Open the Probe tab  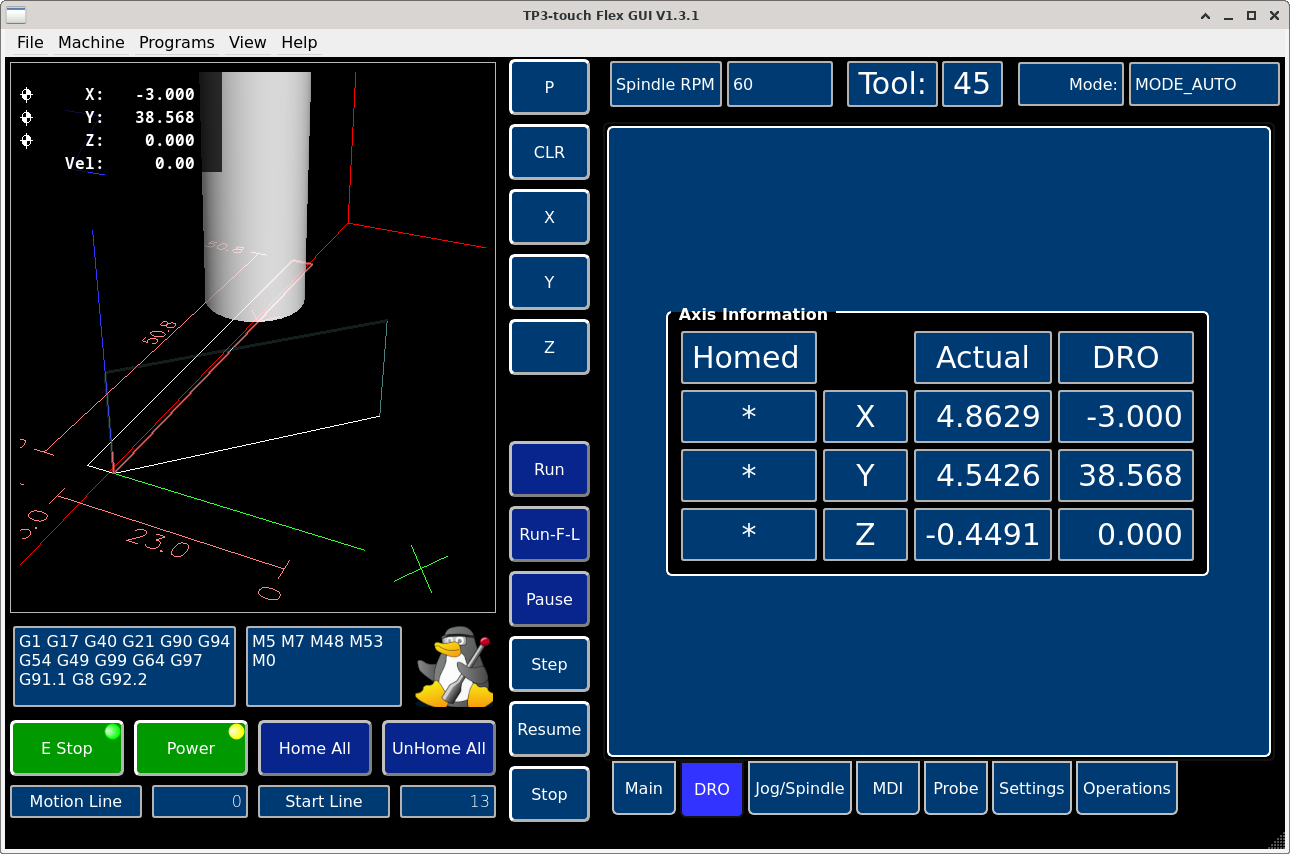(x=955, y=788)
